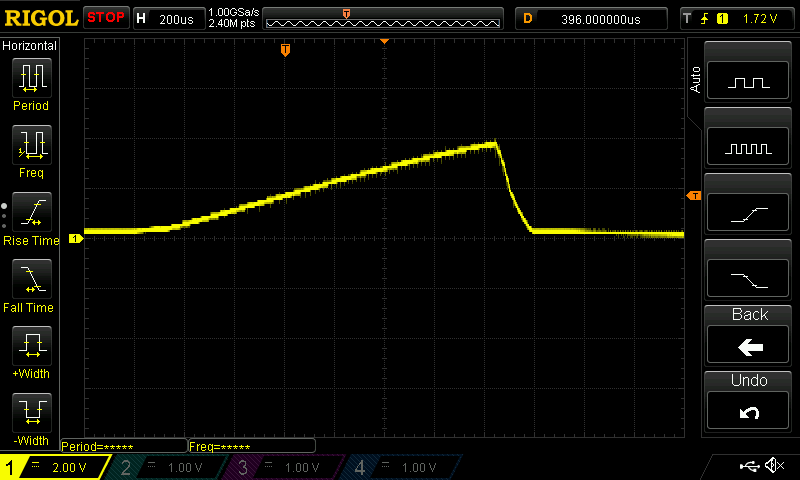Viewport: 800px width, 480px height.
Task: Click the waveform memory overview bar
Action: [x=383, y=19]
